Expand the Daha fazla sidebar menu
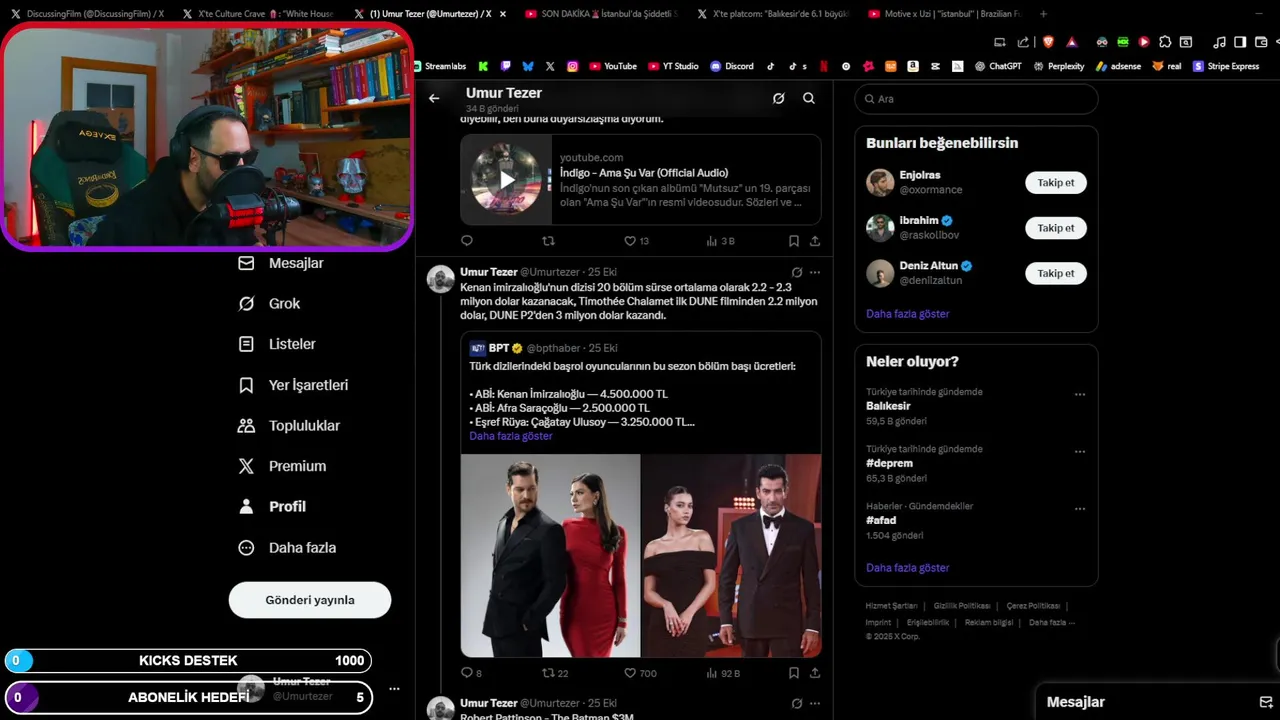The width and height of the screenshot is (1280, 720). coord(286,547)
